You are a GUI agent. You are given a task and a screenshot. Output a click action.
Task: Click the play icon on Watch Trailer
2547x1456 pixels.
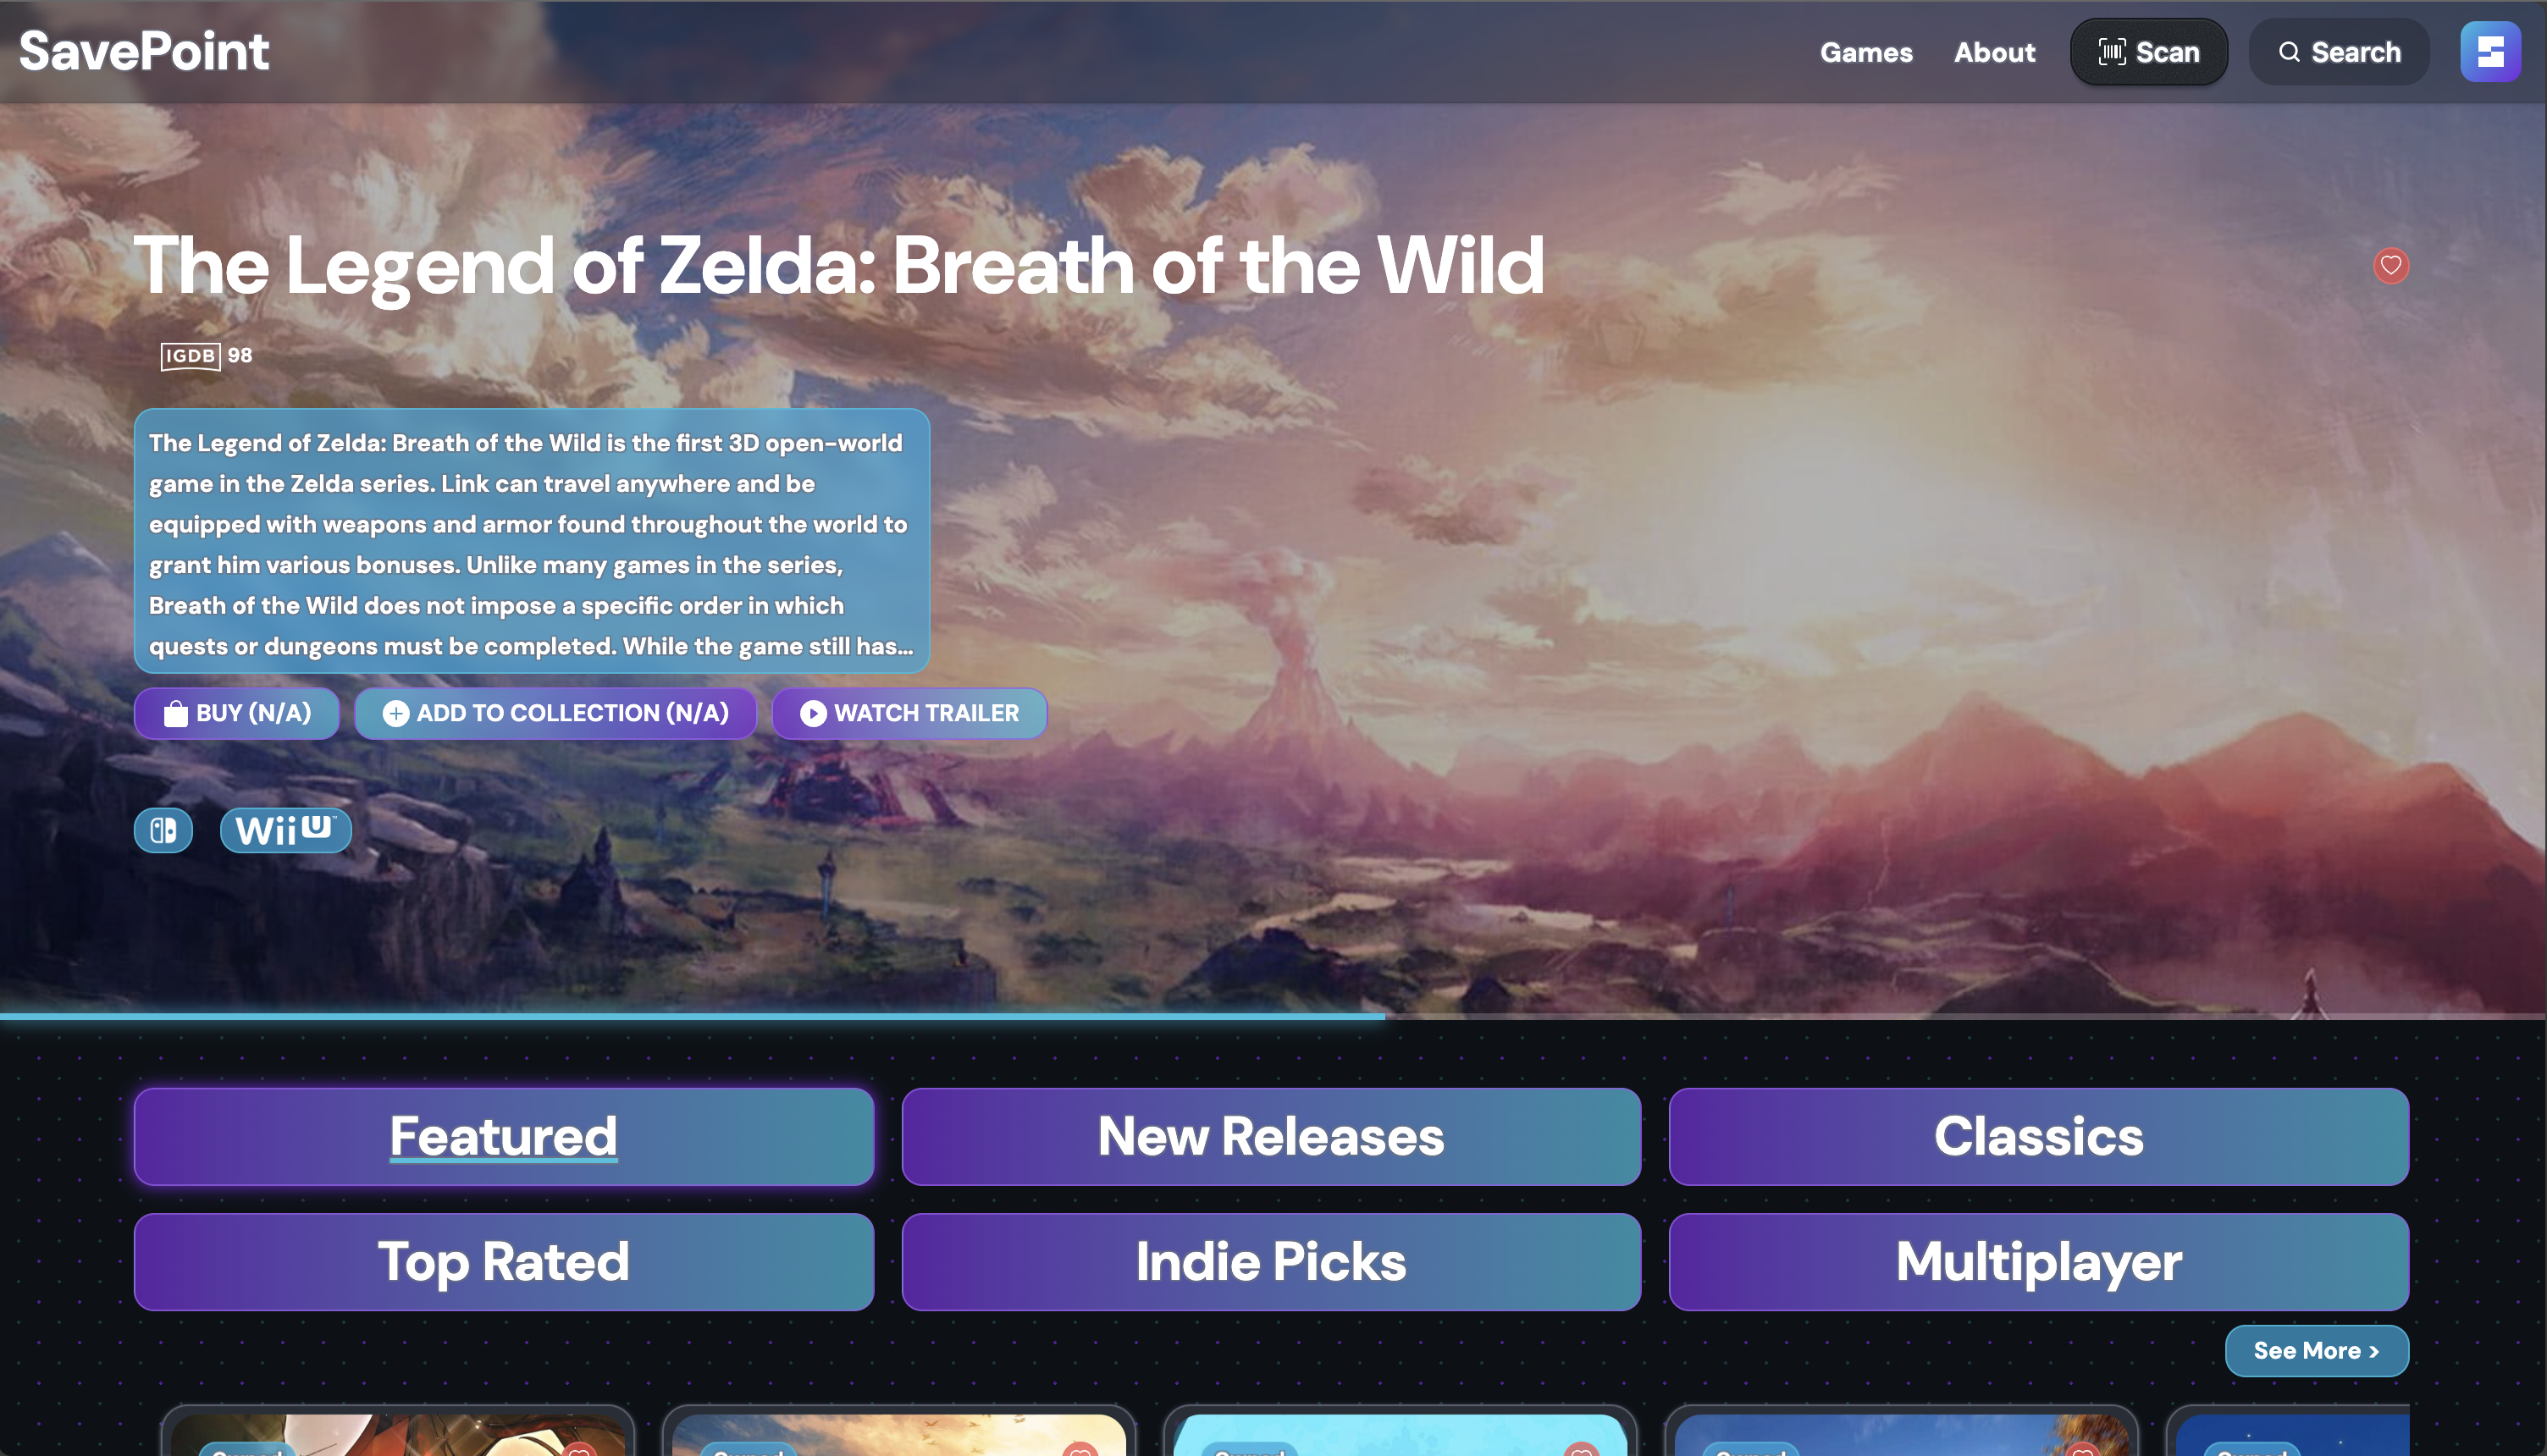[x=813, y=713]
